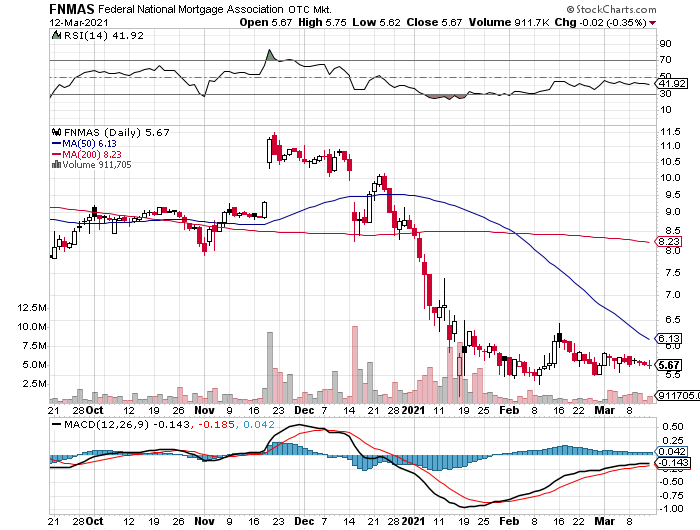The image size is (700, 530).
Task: Click the Low 5.62 value
Action: pos(376,22)
